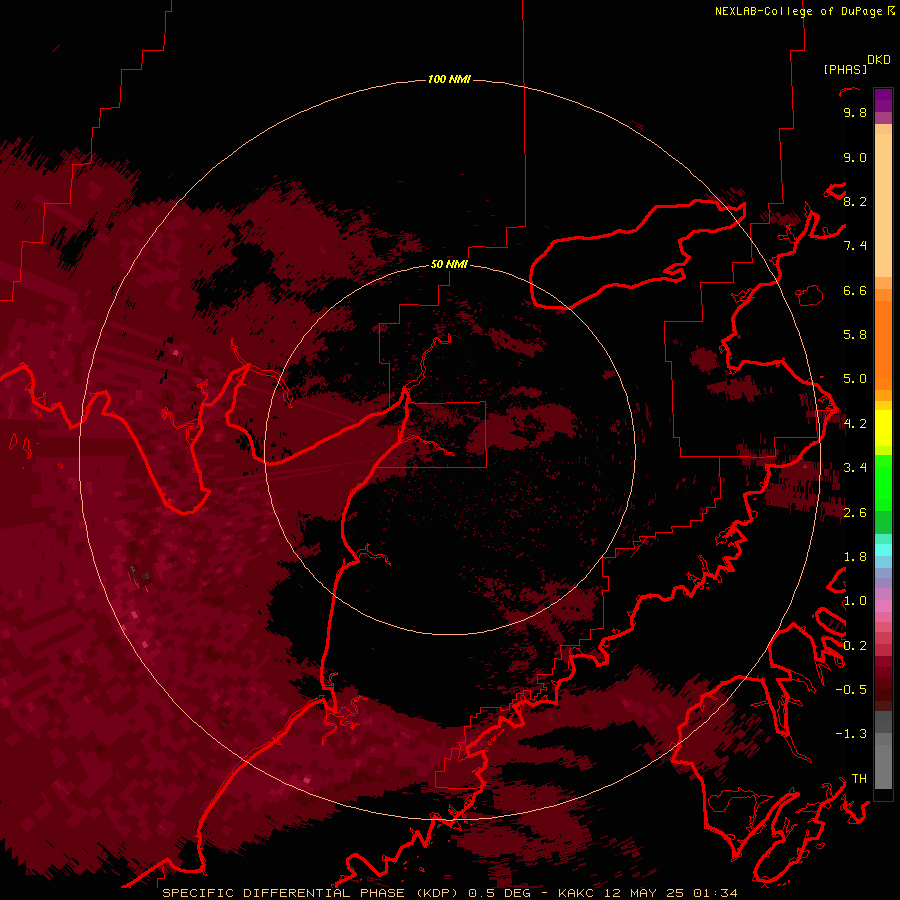This screenshot has height=900, width=900.
Task: Click the DKD legend label
Action: coord(879,60)
